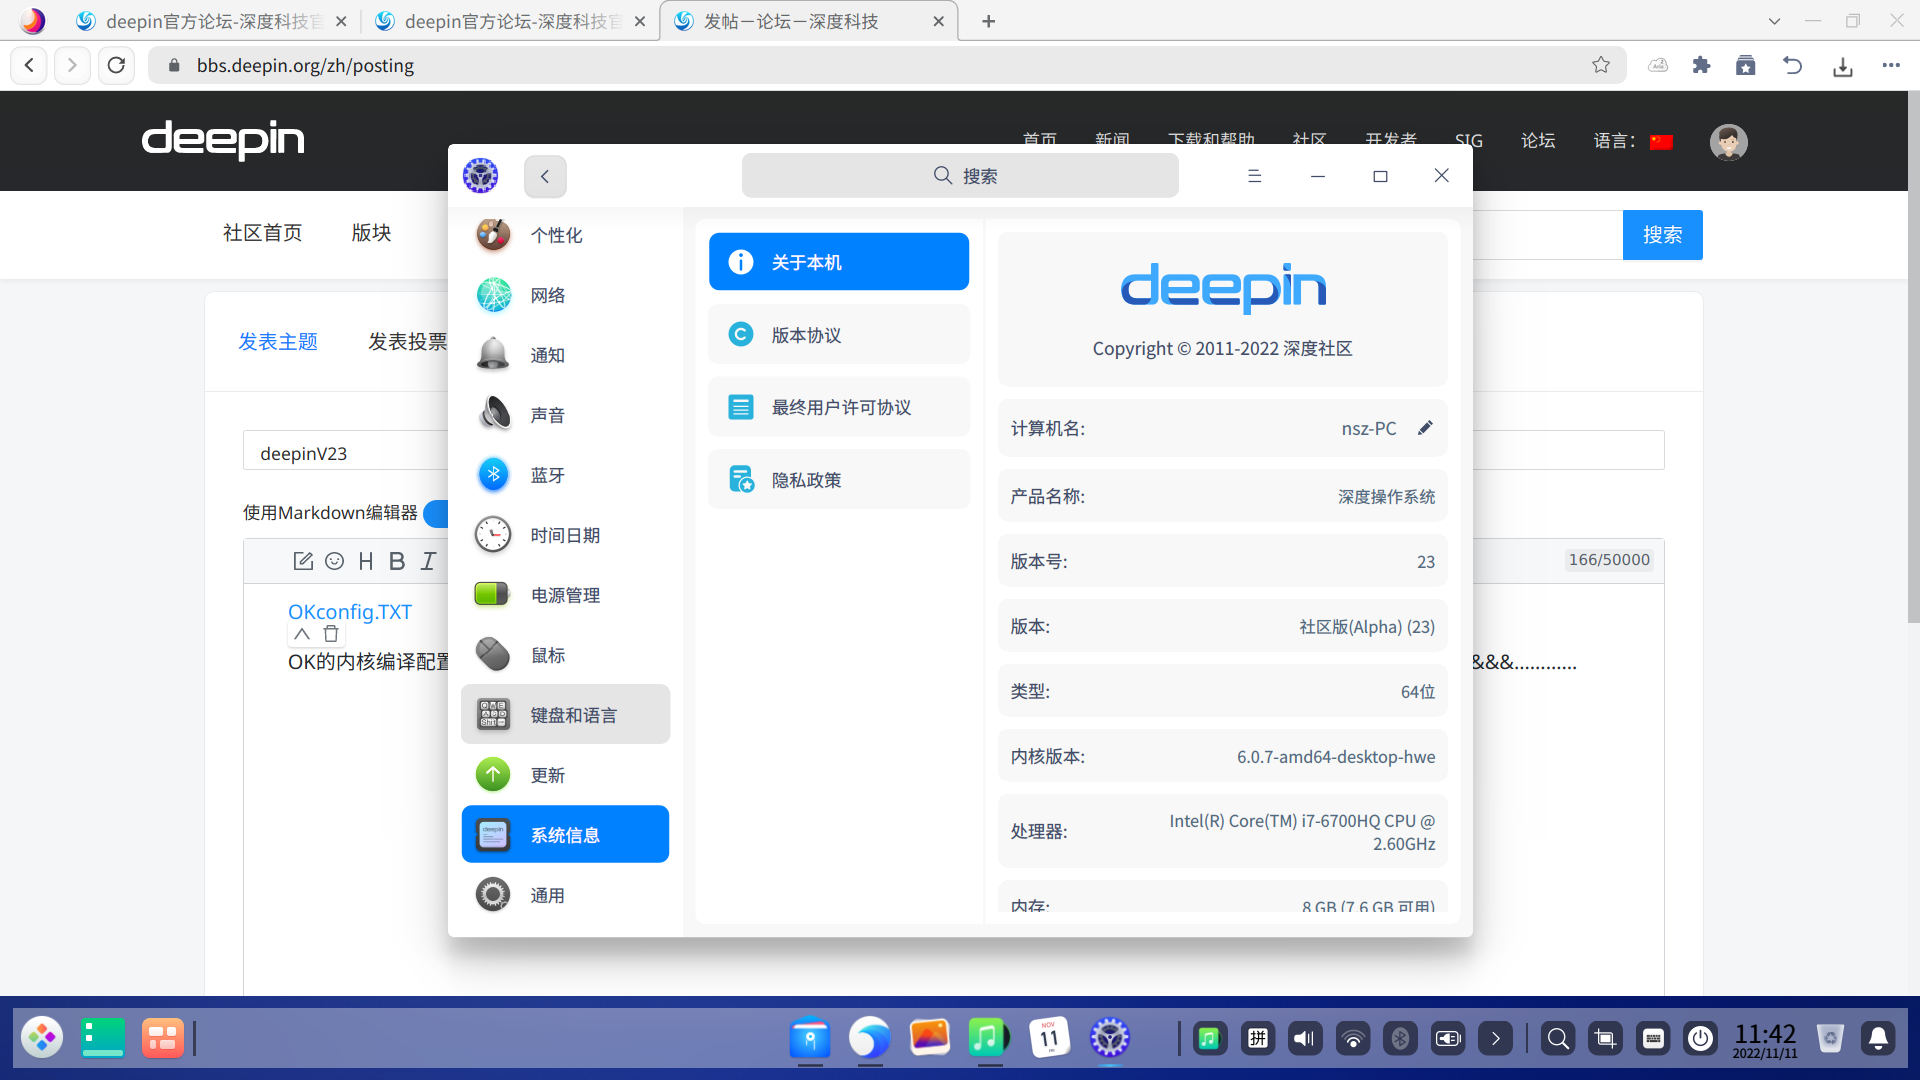Open the language selector flag dropdown

point(1661,141)
